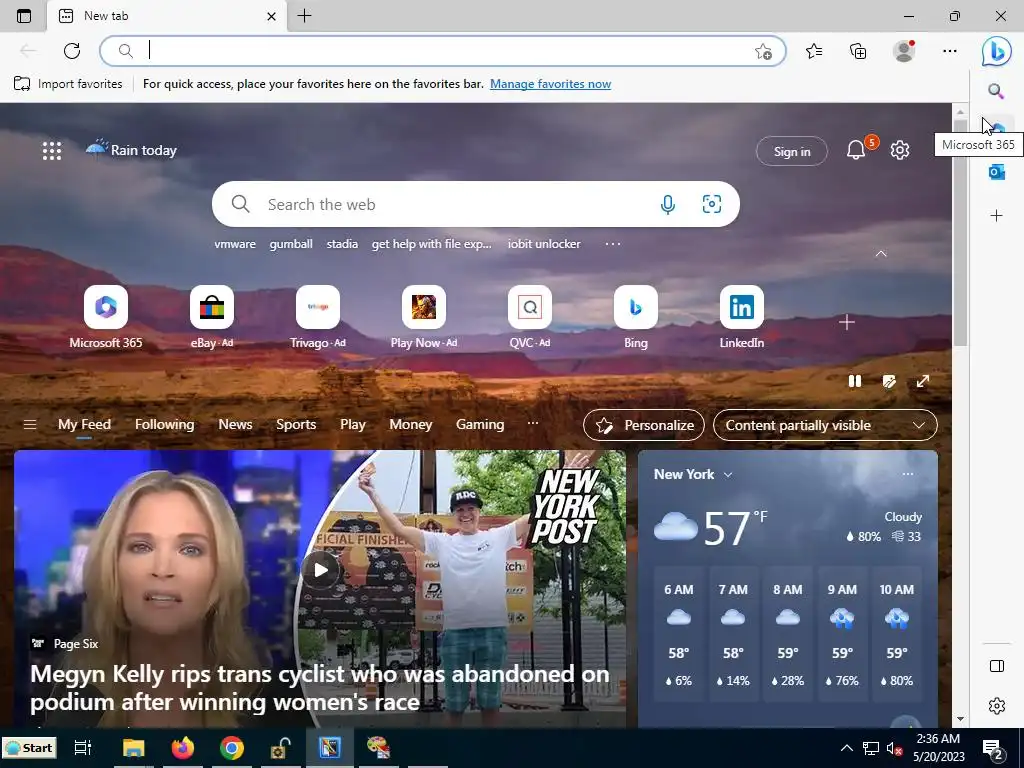Launch Firefox from the taskbar
This screenshot has height=768, width=1024.
tap(183, 748)
